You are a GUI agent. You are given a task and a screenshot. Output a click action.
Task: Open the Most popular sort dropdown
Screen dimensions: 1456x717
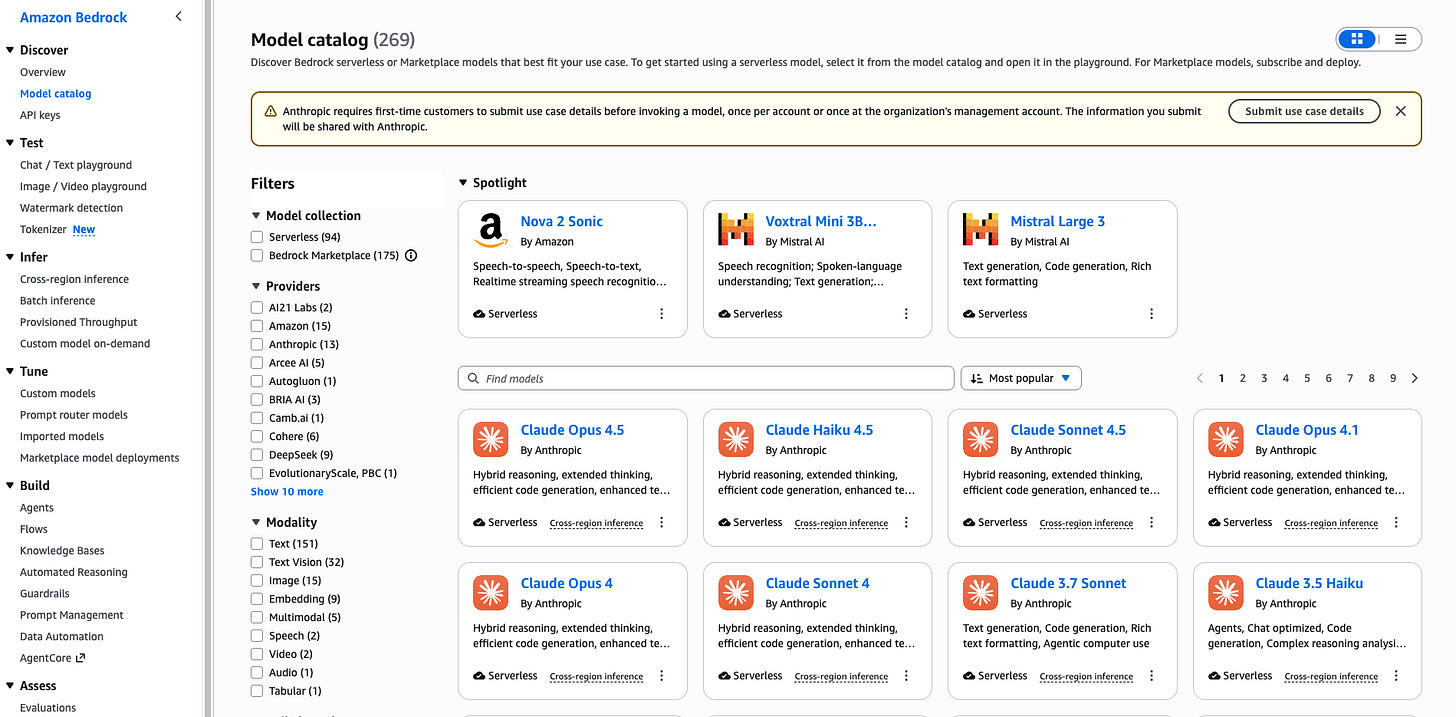coord(1021,378)
